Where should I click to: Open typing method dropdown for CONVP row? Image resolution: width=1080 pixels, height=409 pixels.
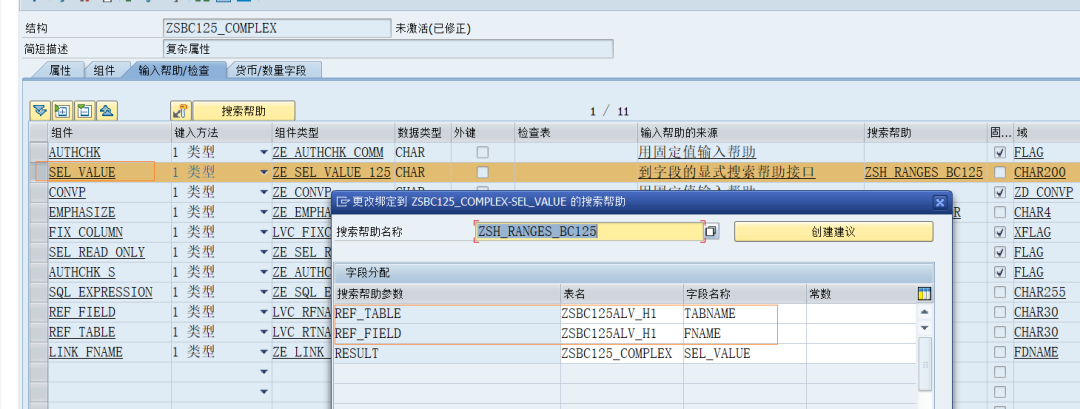pos(263,192)
